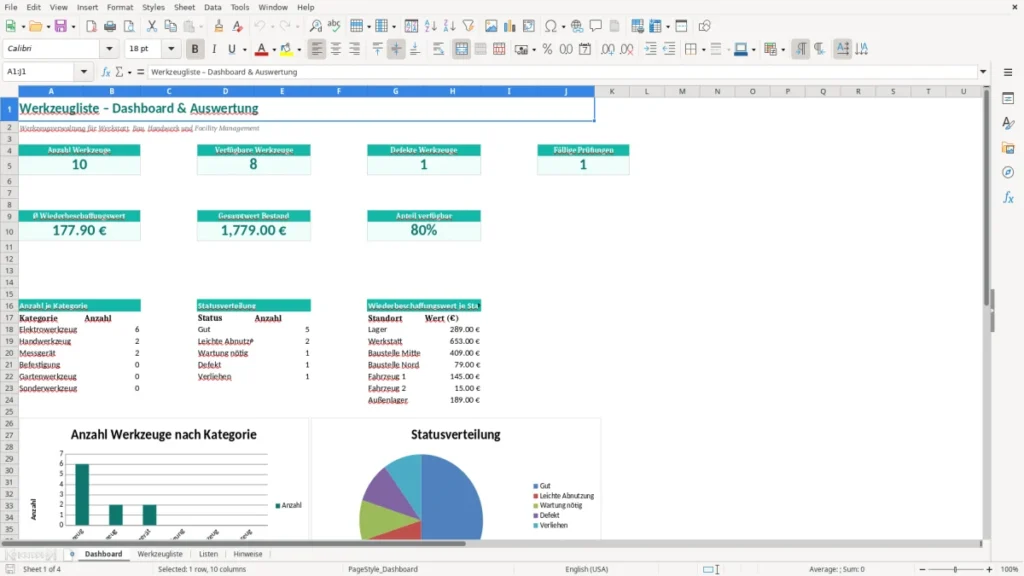Click the Merge and Center Cells icon
This screenshot has width=1024, height=576.
pyautogui.click(x=461, y=49)
